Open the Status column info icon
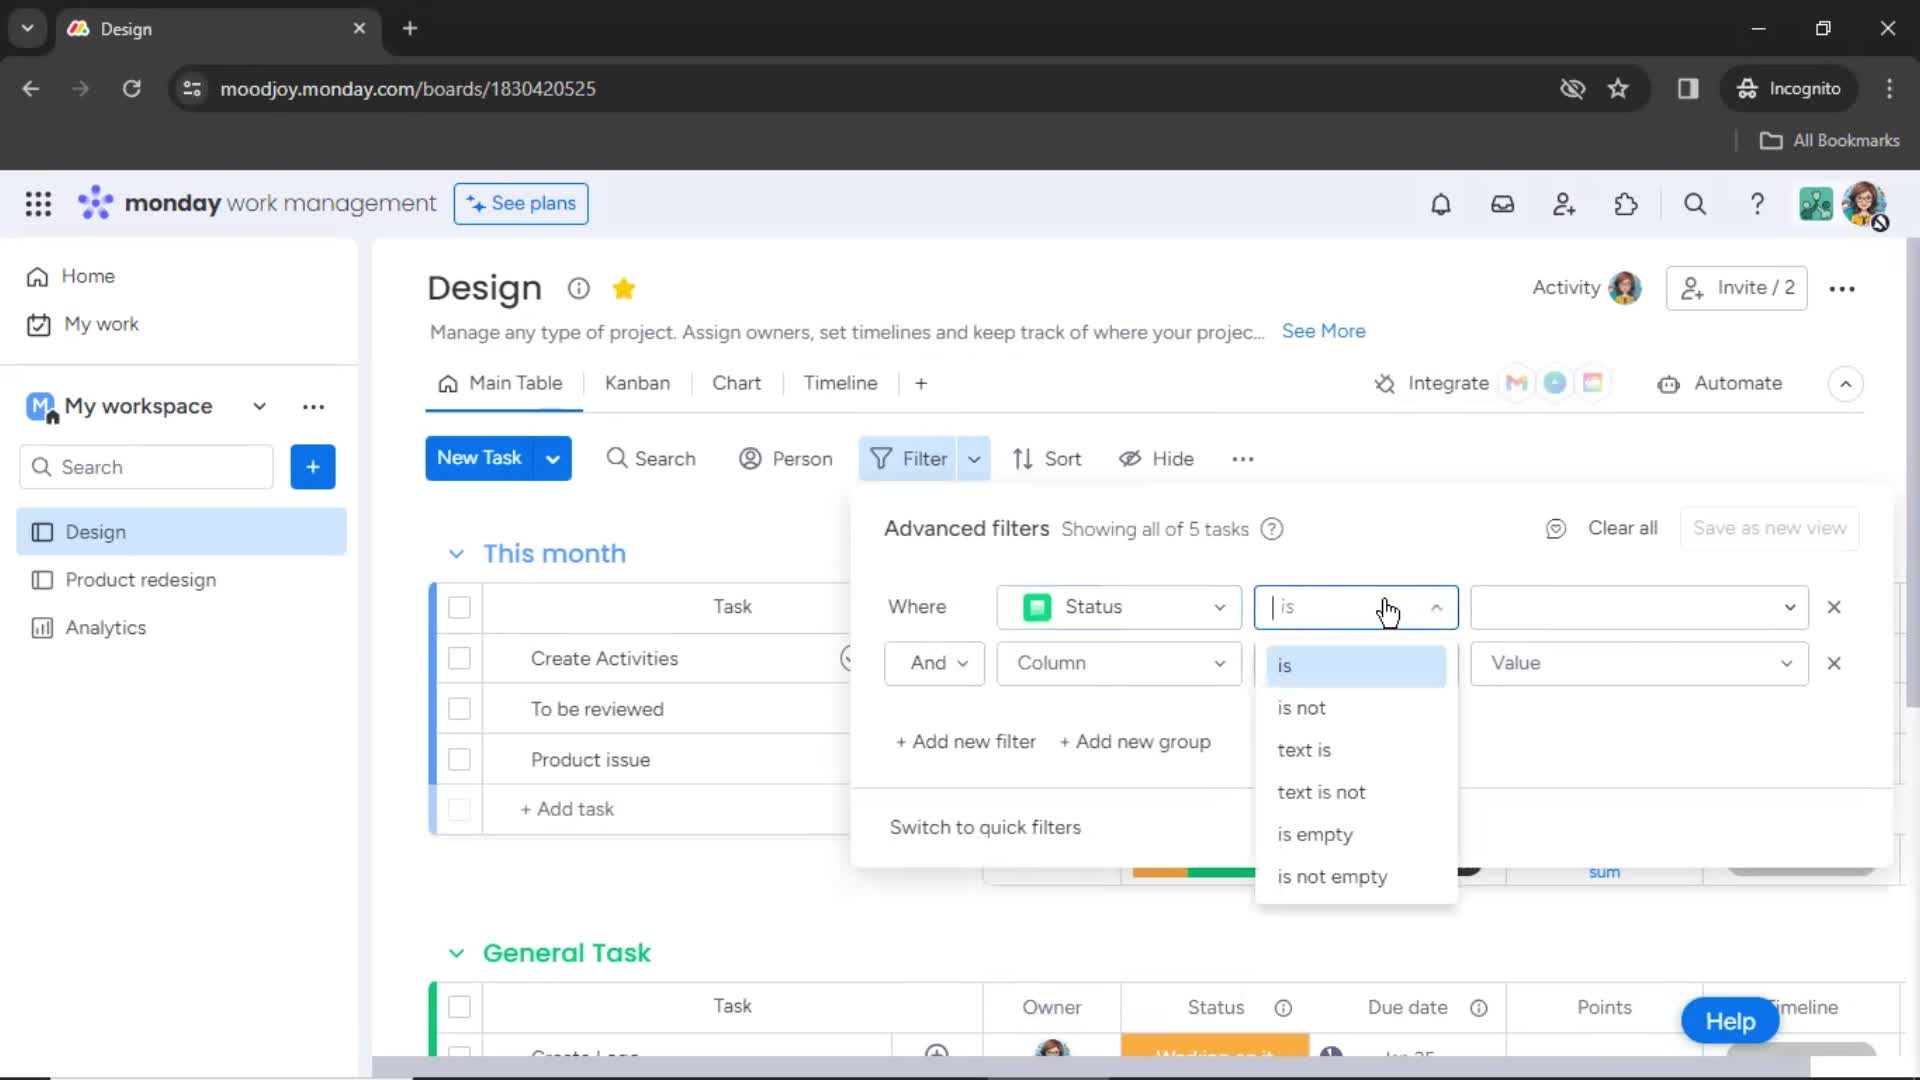Viewport: 1920px width, 1080px height. [1283, 1008]
